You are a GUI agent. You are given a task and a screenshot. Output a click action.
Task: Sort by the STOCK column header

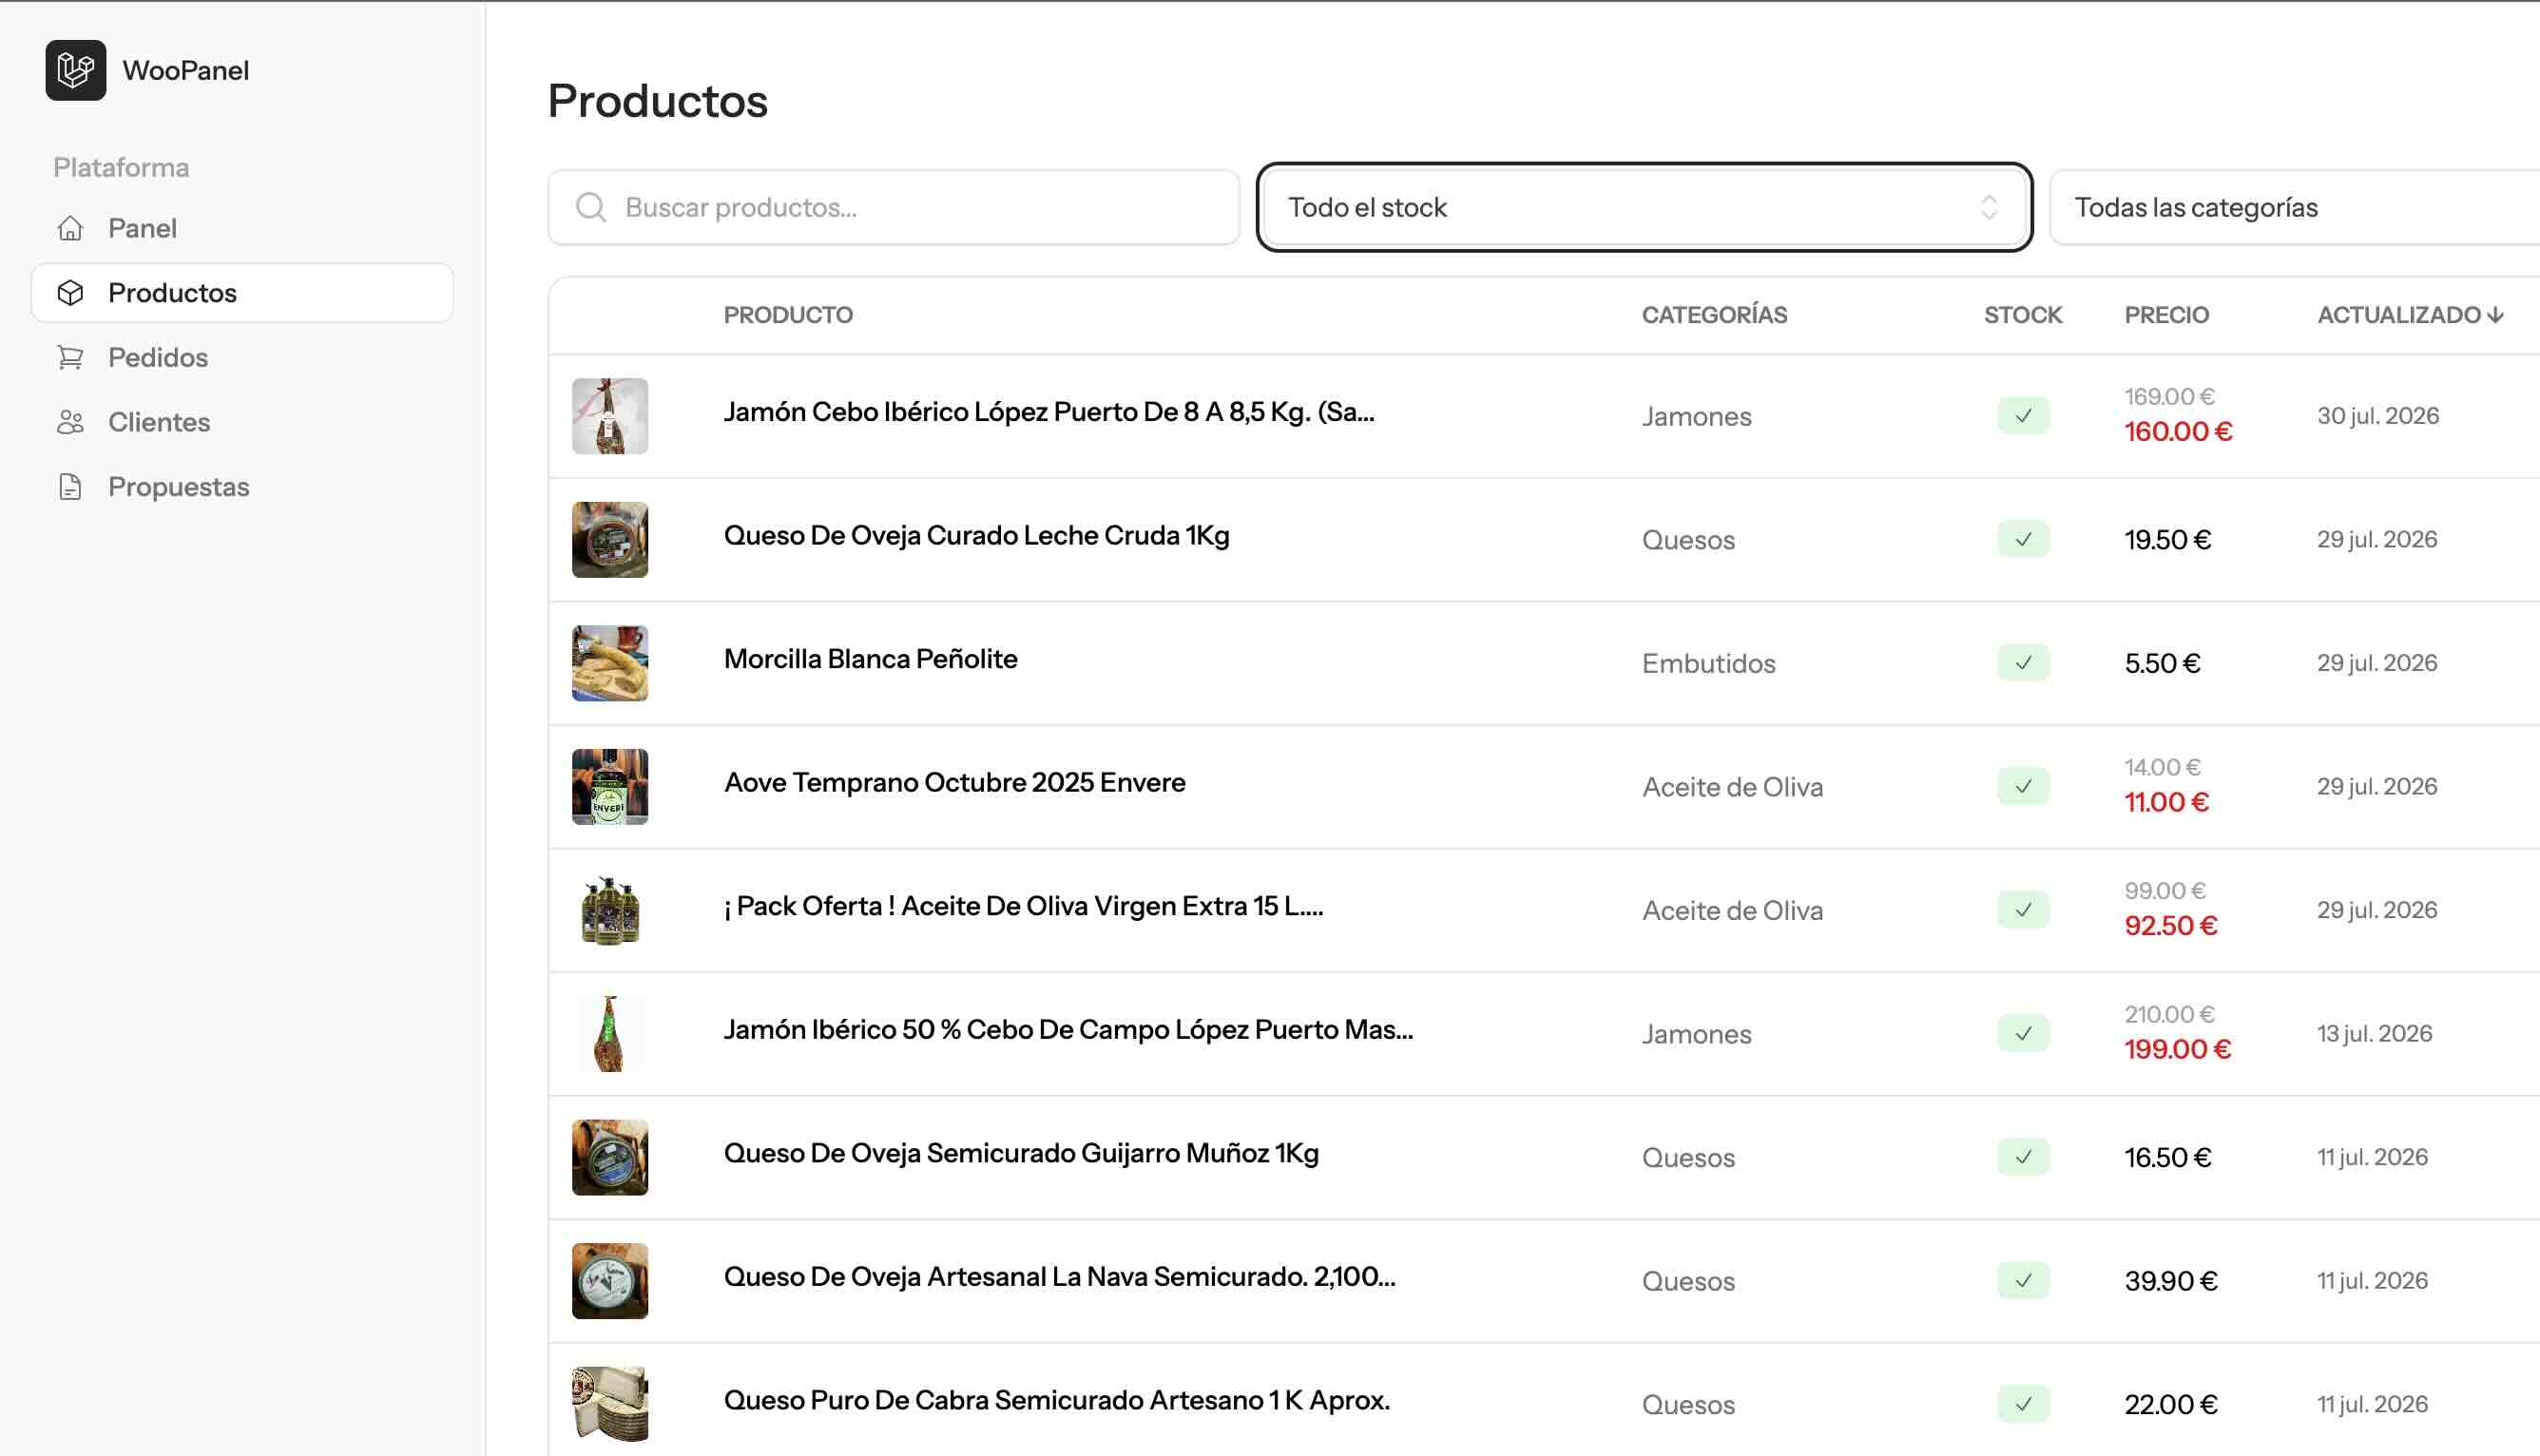pyautogui.click(x=2023, y=315)
